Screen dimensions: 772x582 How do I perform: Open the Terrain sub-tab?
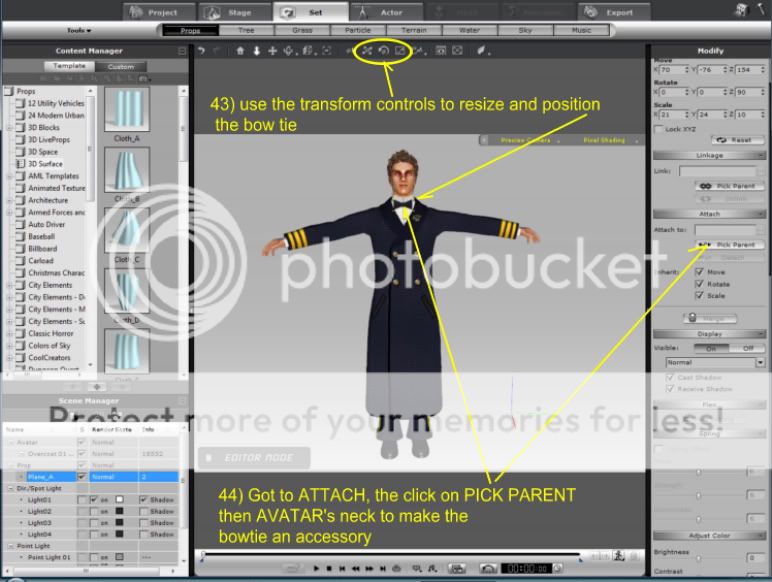click(413, 31)
